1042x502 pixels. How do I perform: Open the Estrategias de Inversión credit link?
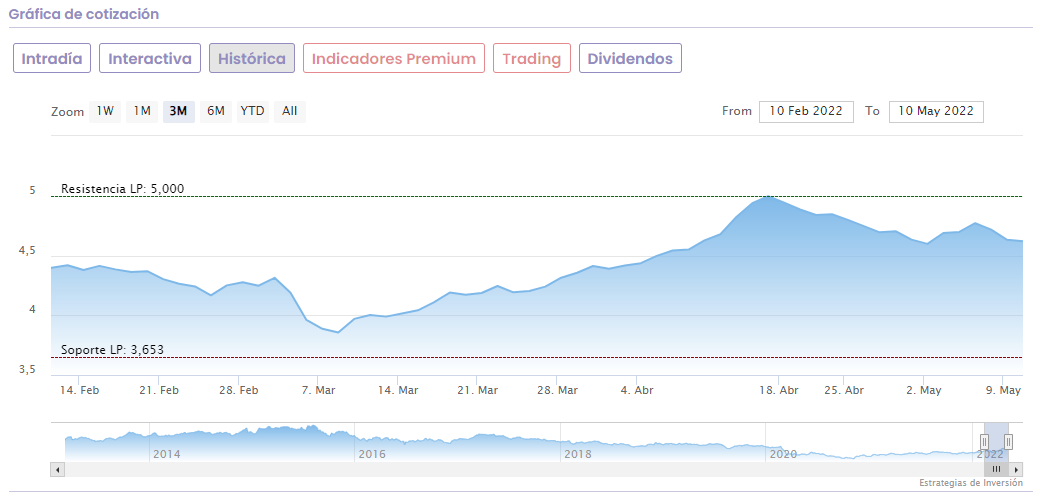click(x=971, y=483)
